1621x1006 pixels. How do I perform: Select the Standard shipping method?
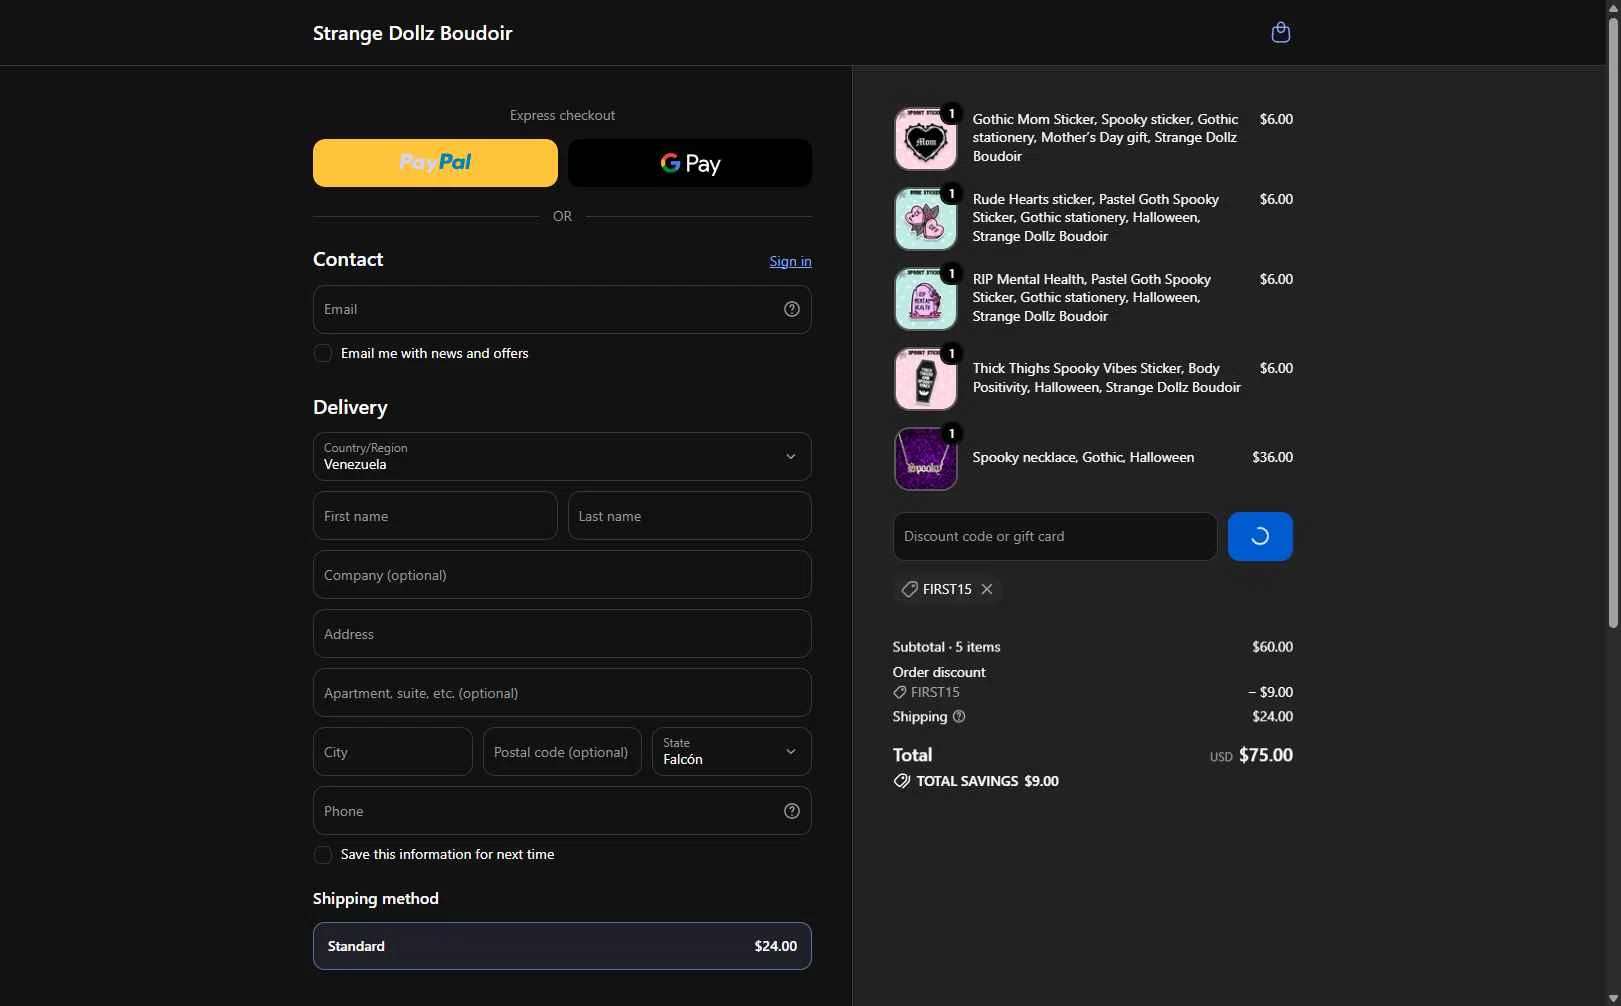pos(562,946)
